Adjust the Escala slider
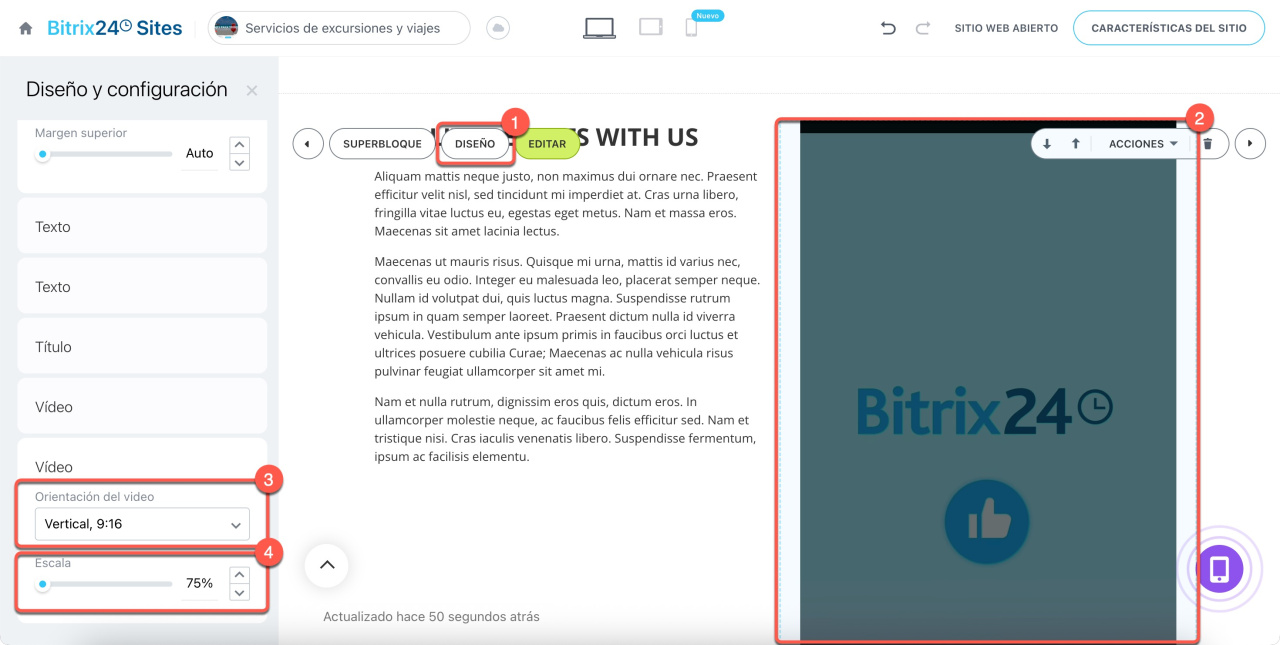1280x645 pixels. (104, 584)
